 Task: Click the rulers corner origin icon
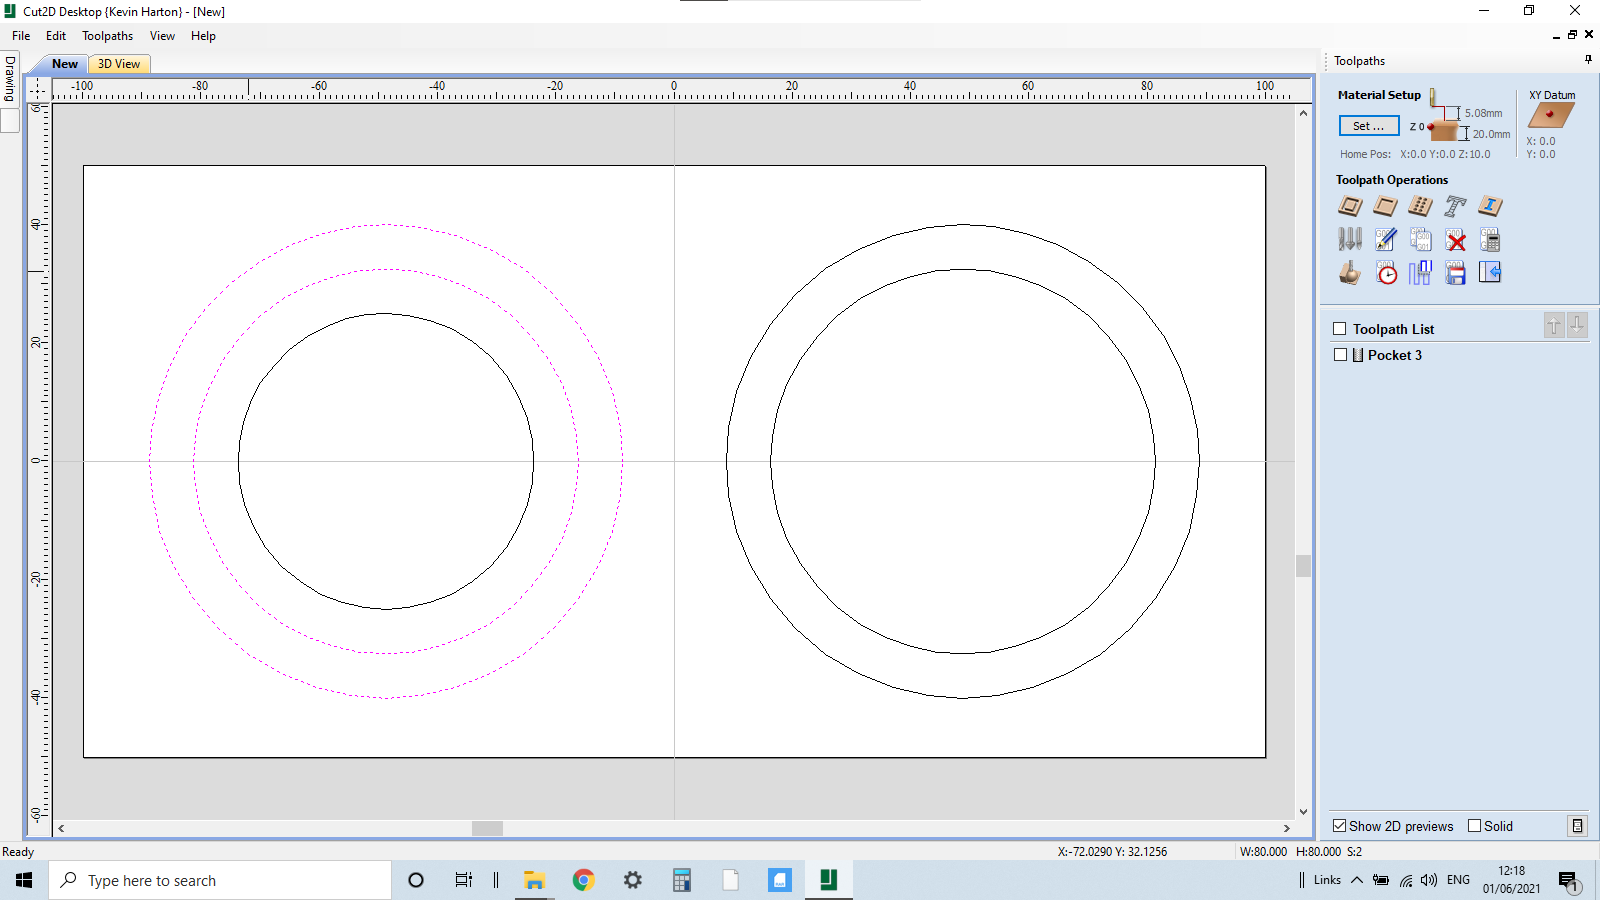coord(38,89)
